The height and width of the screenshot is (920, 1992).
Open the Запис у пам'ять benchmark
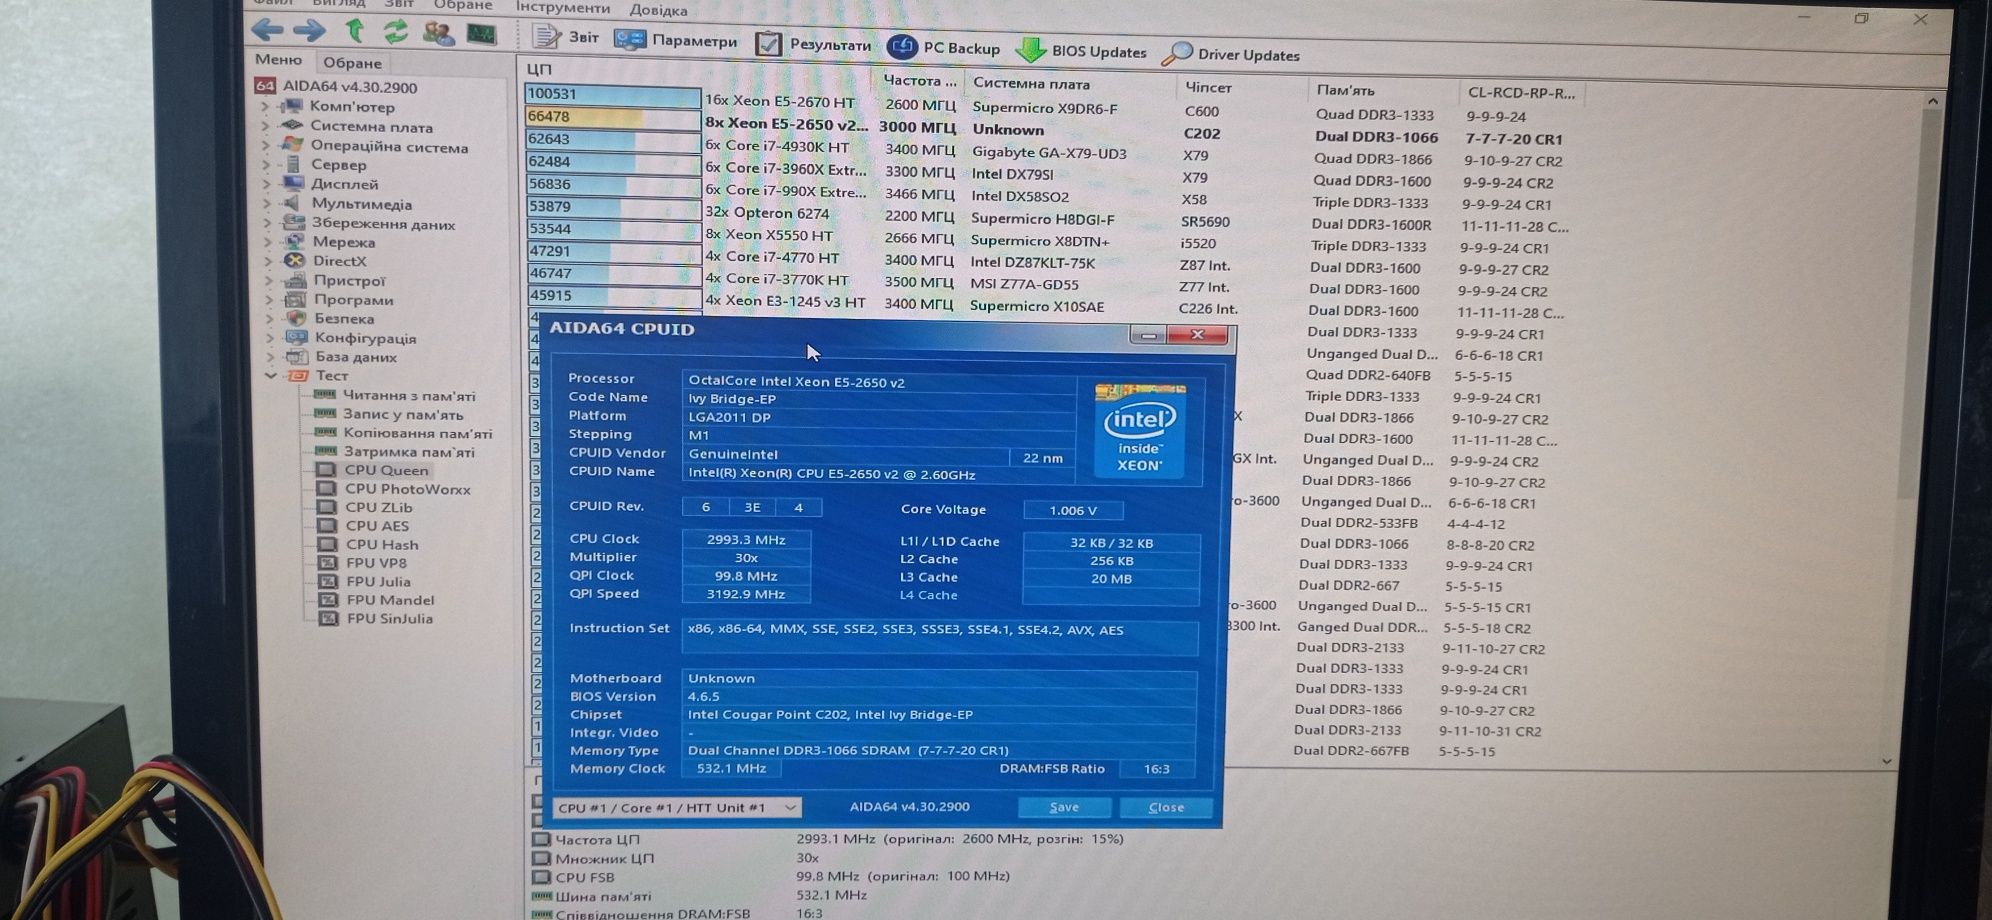tap(404, 414)
